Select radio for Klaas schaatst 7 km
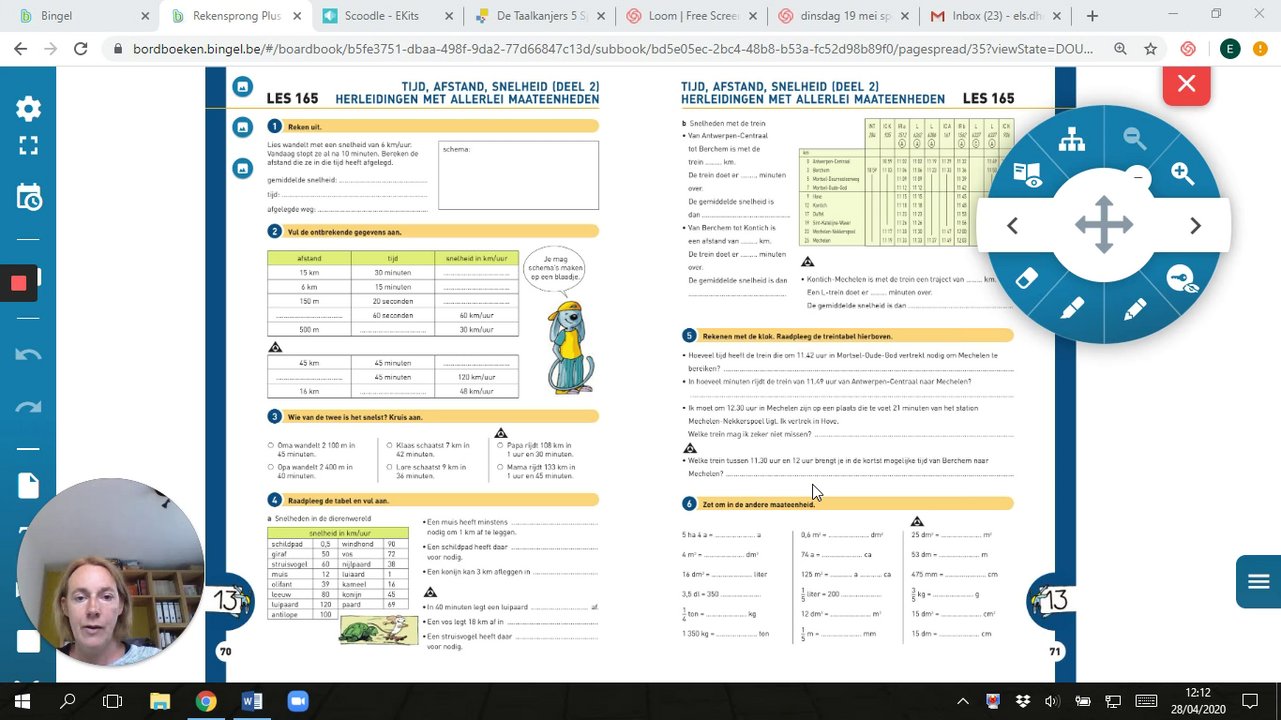The width and height of the screenshot is (1281, 720). point(390,446)
